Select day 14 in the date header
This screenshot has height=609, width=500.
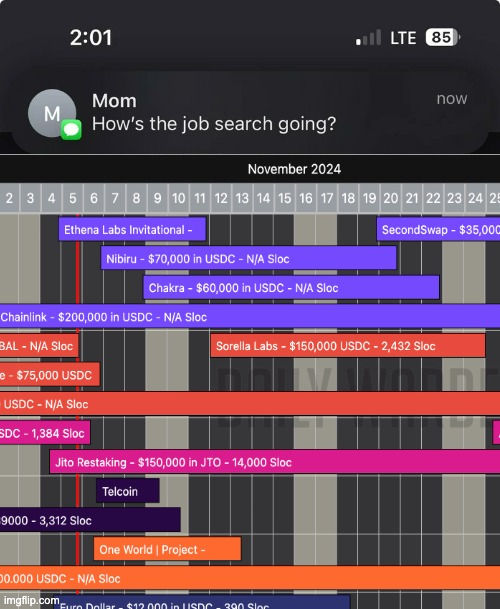[263, 198]
